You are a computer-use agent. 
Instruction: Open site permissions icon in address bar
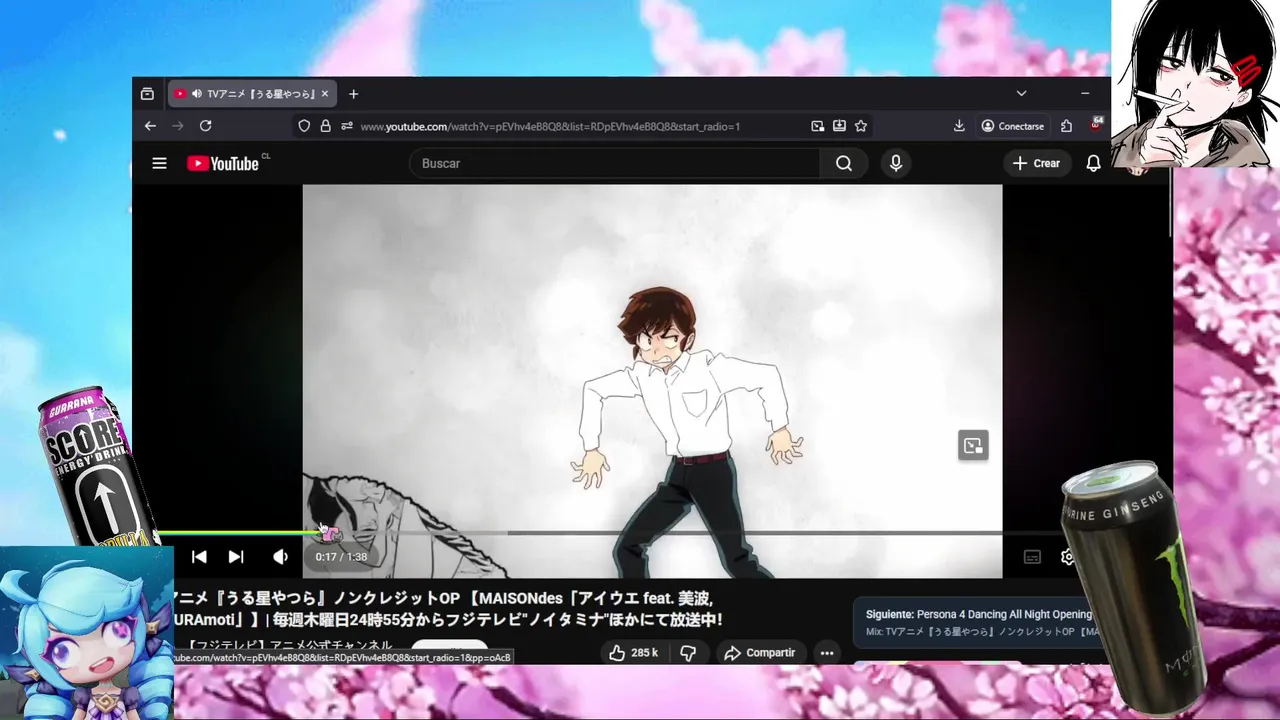coord(347,126)
